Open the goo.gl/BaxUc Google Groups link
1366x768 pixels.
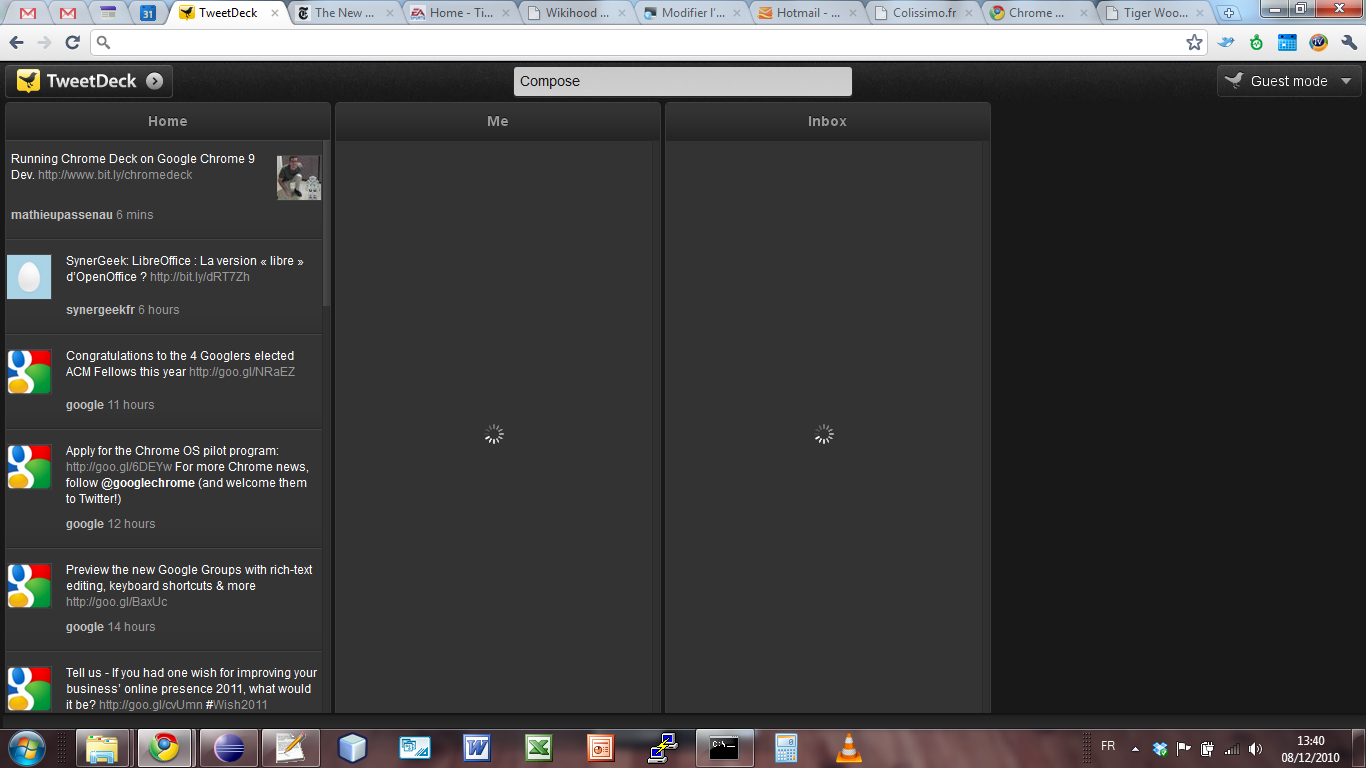pyautogui.click(x=117, y=602)
